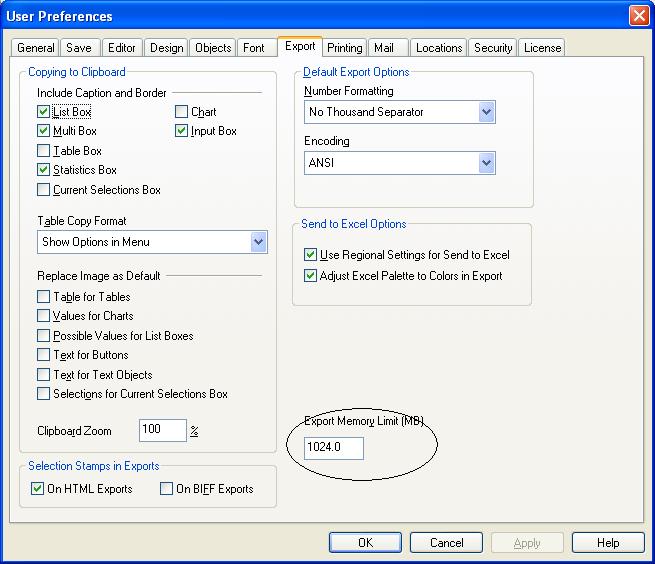
Task: Go to the Editor tab
Action: click(x=122, y=48)
